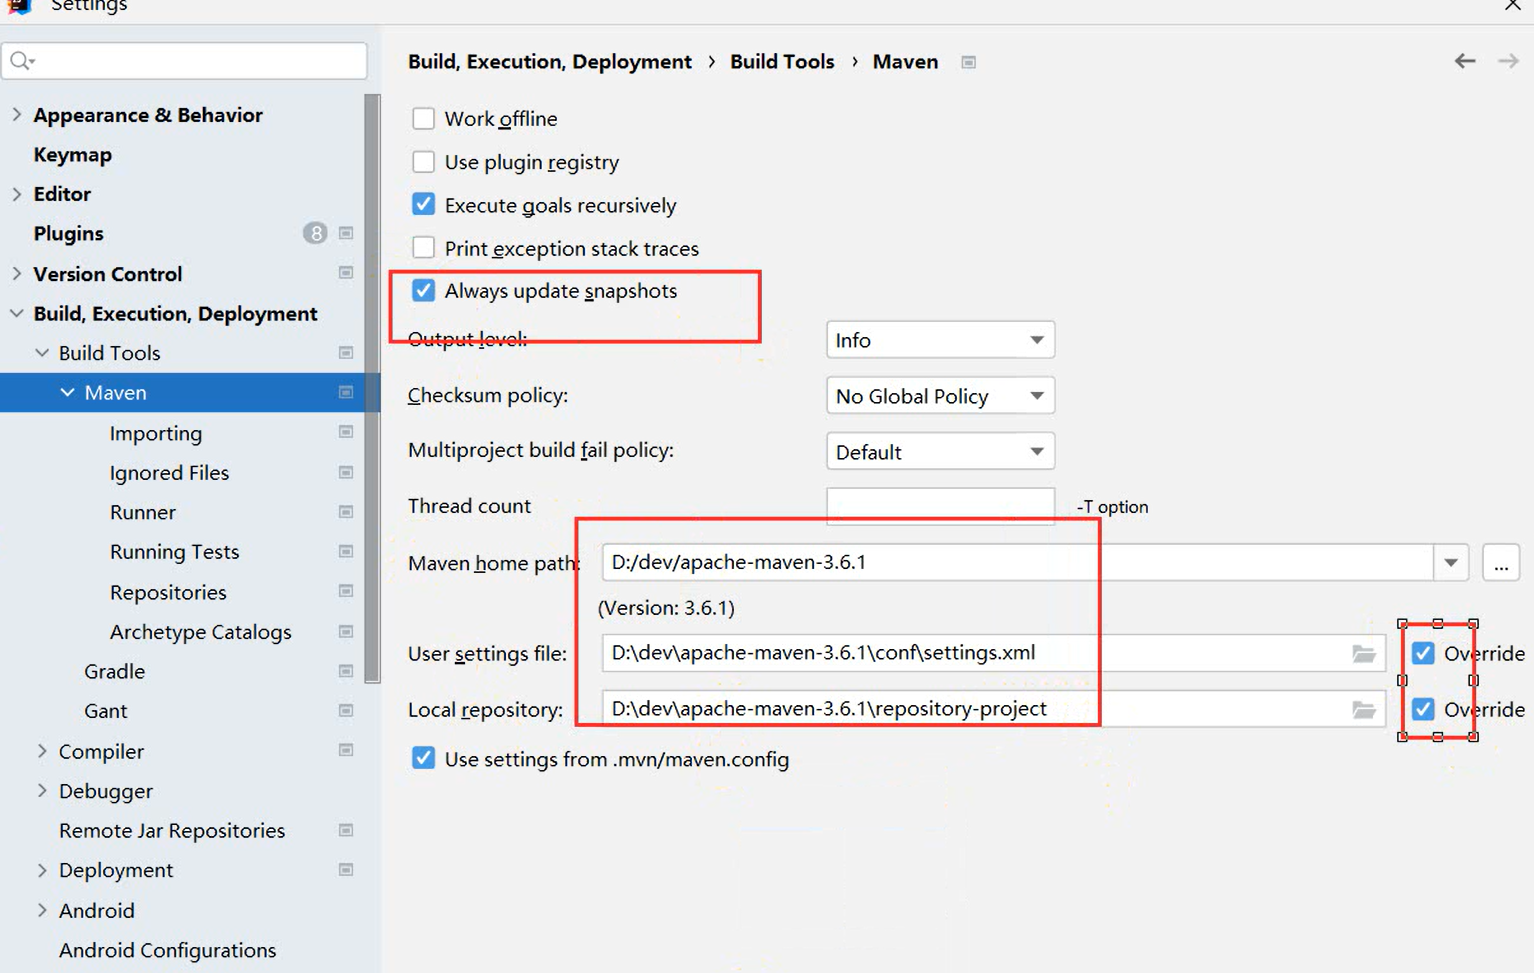Viewport: 1534px width, 973px height.
Task: Expand Version Control section
Action: (x=17, y=273)
